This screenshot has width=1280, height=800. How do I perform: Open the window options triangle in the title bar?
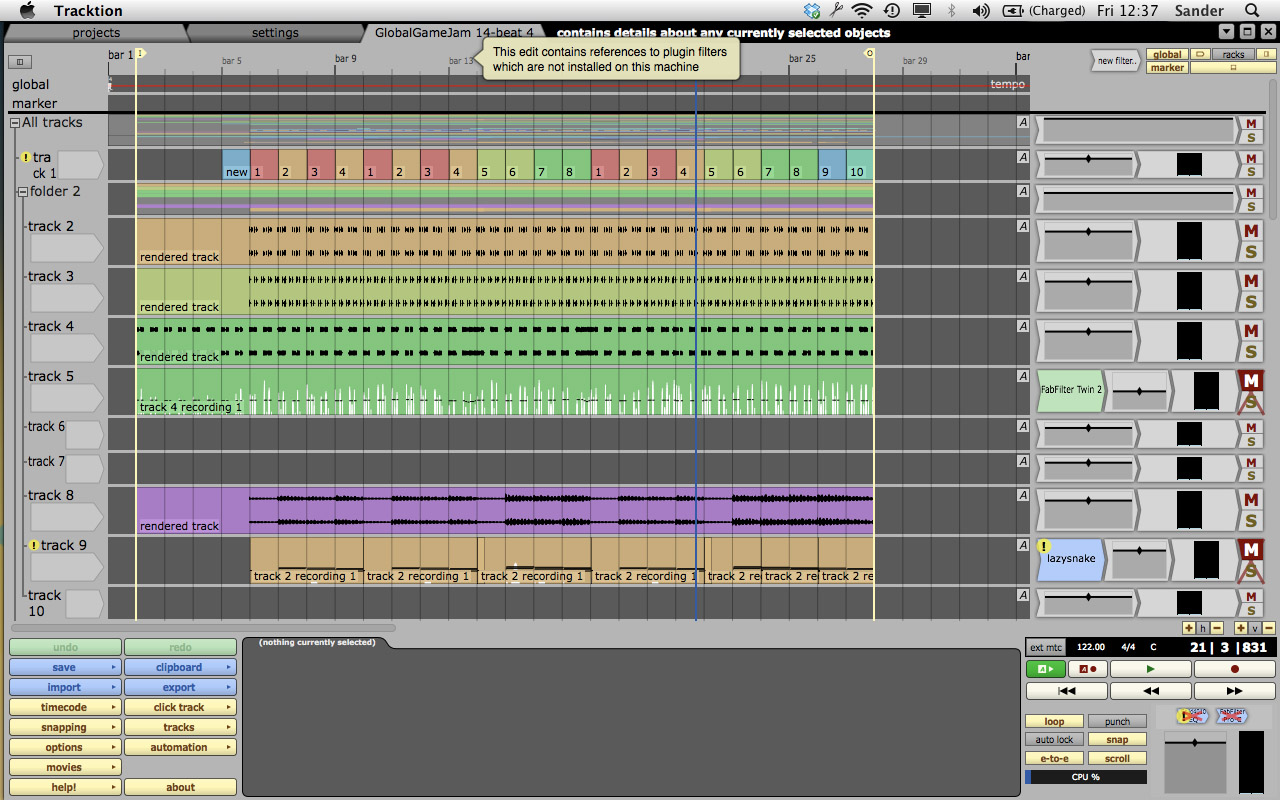coord(1227,32)
